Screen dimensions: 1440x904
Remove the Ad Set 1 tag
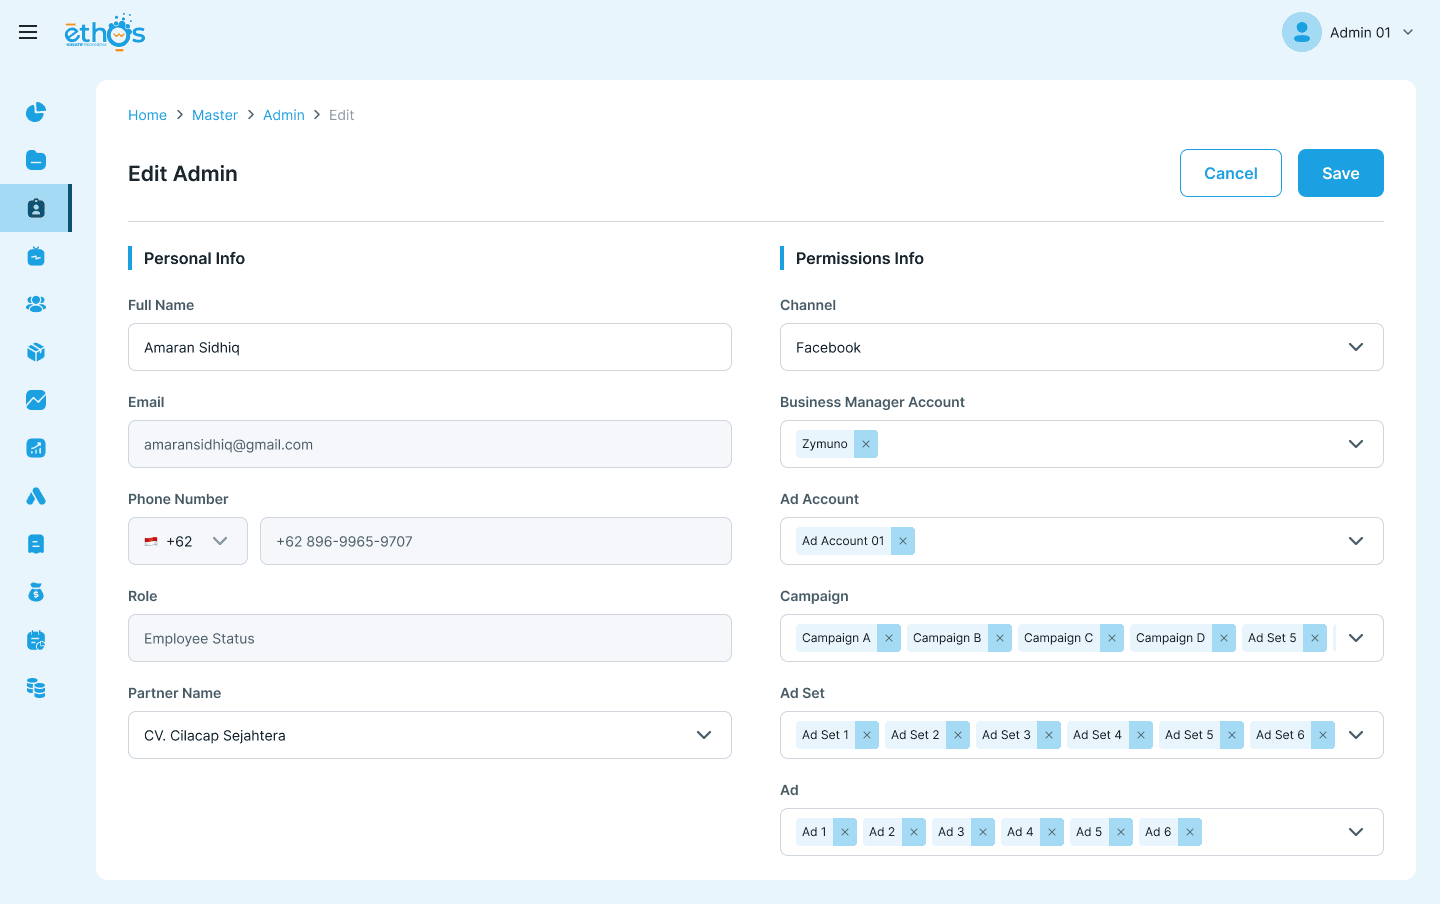(x=867, y=735)
